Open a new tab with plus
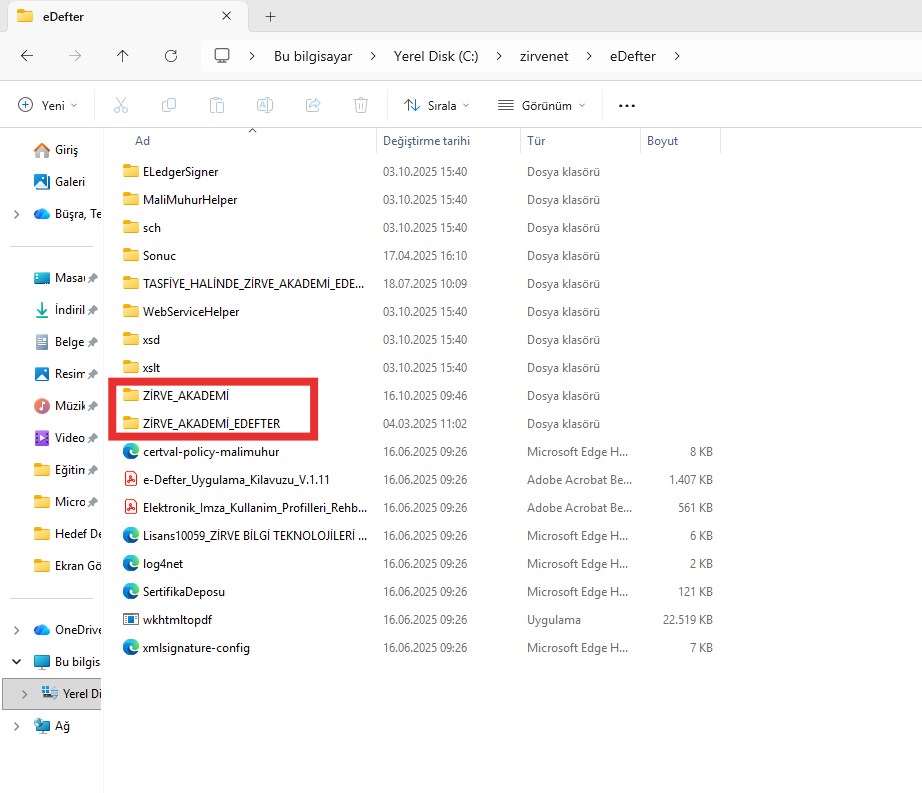Image resolution: width=922 pixels, height=793 pixels. 270,16
